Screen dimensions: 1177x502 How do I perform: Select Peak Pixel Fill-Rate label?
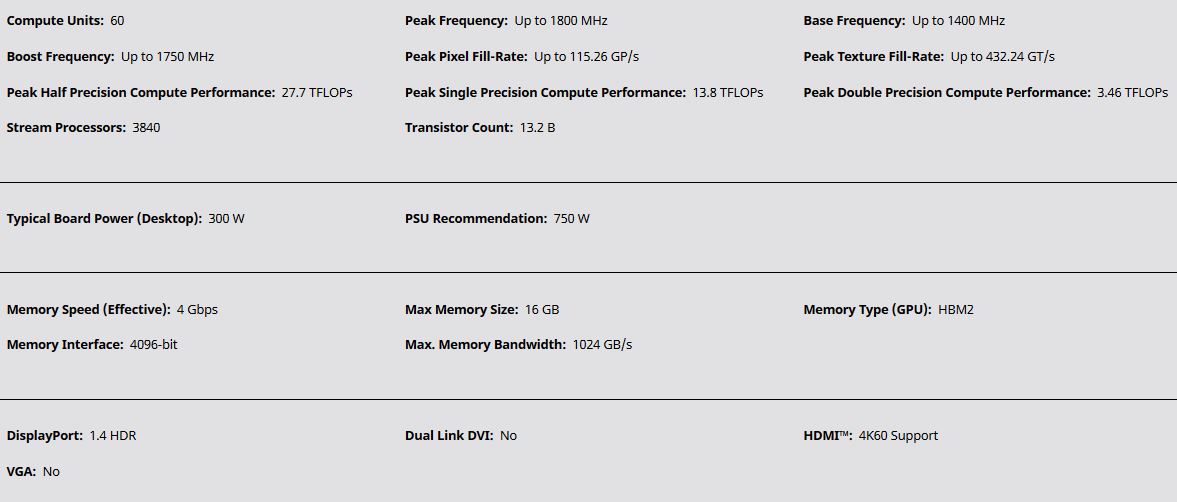point(466,56)
